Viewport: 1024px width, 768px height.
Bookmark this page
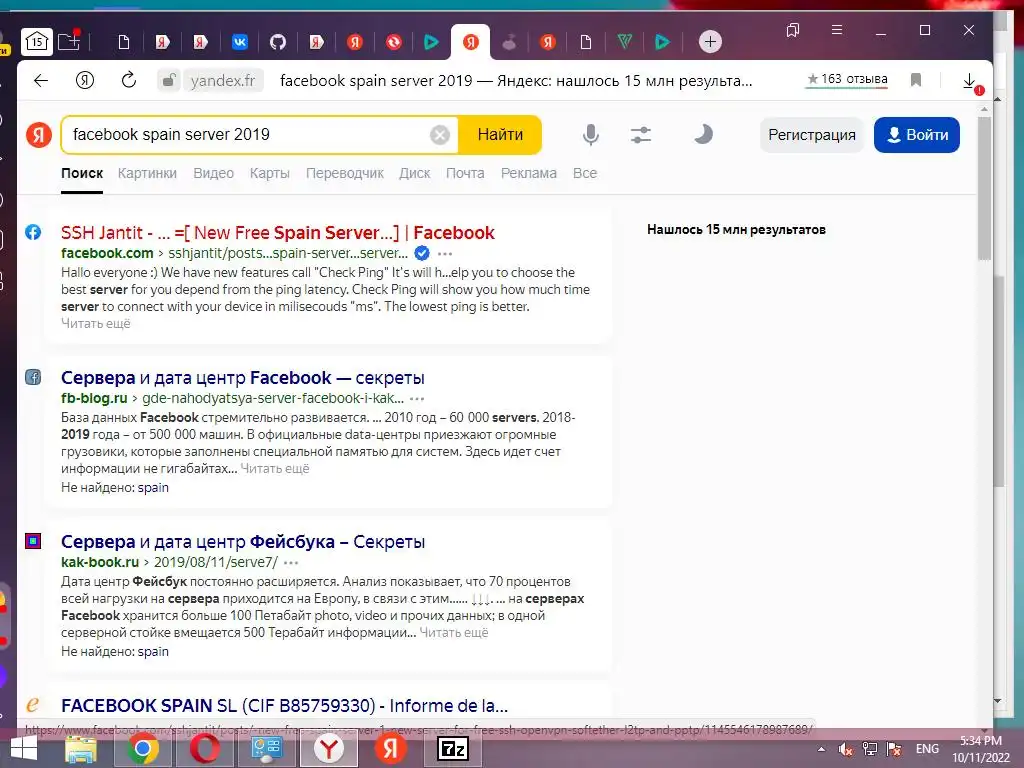pos(916,80)
